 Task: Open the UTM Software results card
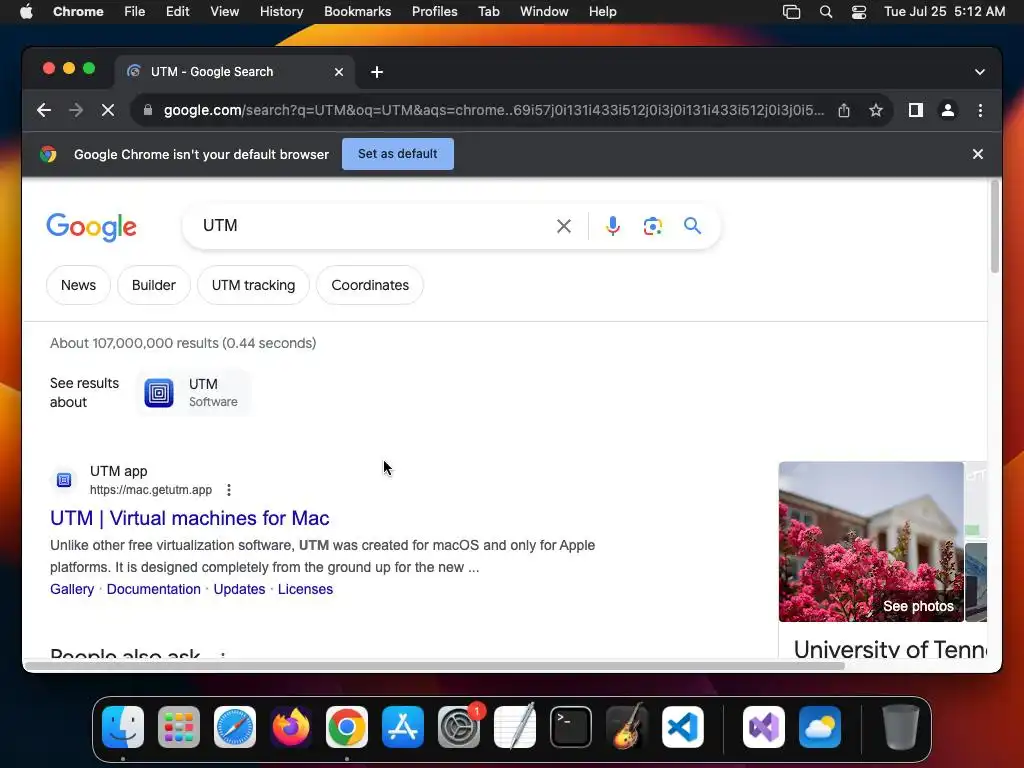pyautogui.click(x=193, y=392)
